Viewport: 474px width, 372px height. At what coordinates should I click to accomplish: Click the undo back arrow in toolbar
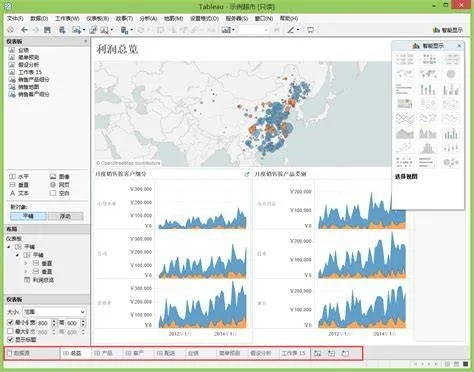[x=24, y=30]
